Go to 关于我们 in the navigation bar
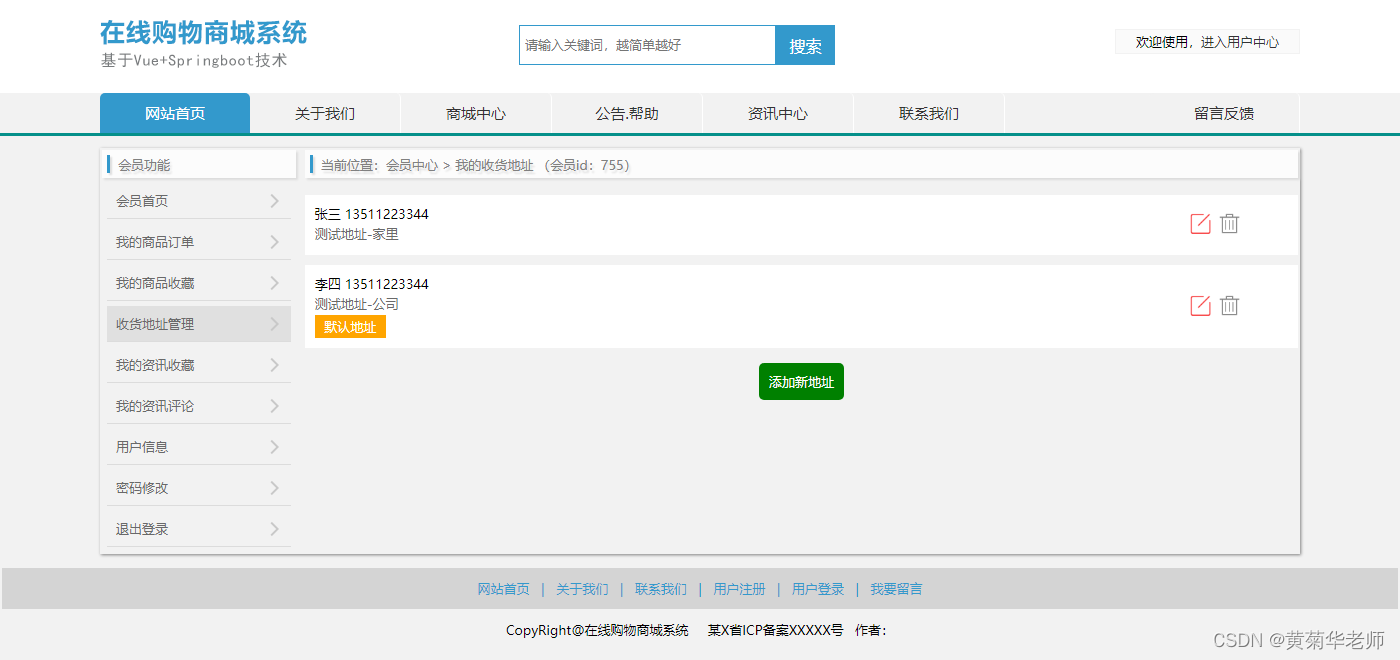This screenshot has width=1400, height=660. [x=325, y=113]
